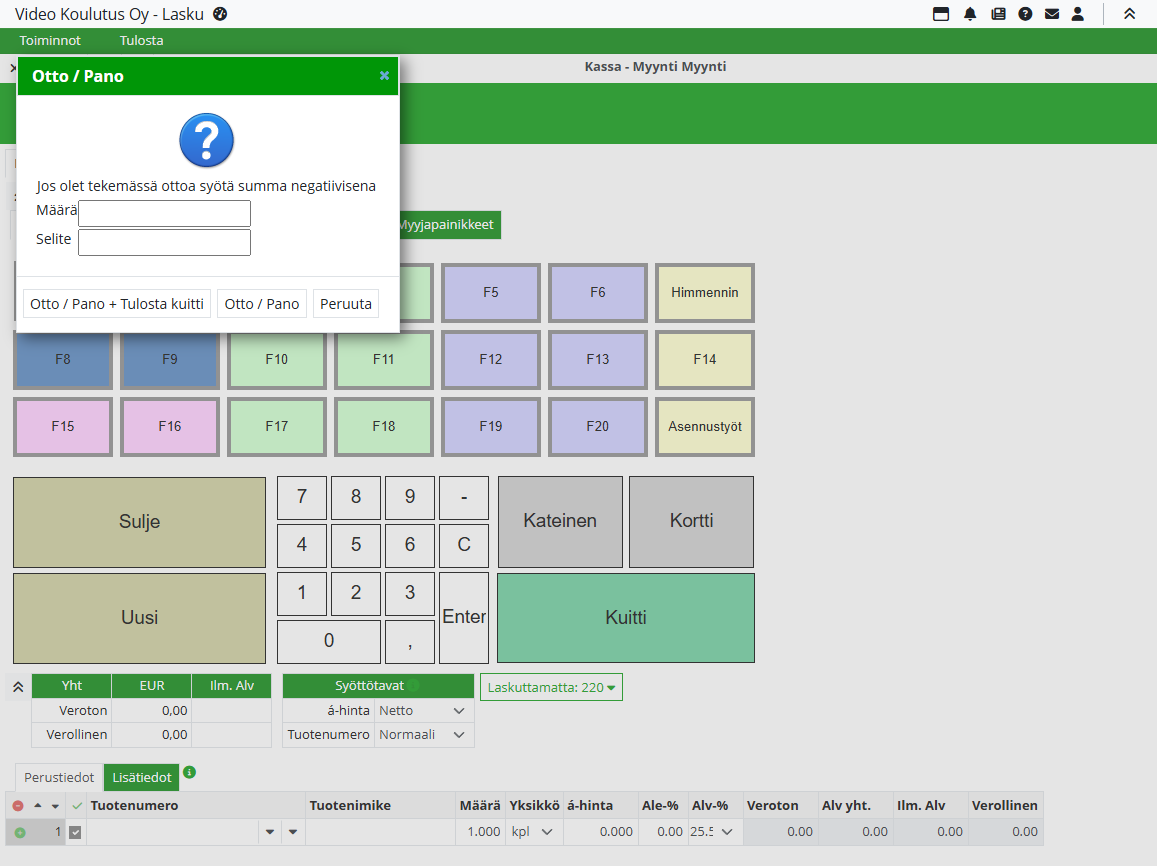Screen dimensions: 1157x866
Task: Open the user profile icon
Action: click(1077, 14)
